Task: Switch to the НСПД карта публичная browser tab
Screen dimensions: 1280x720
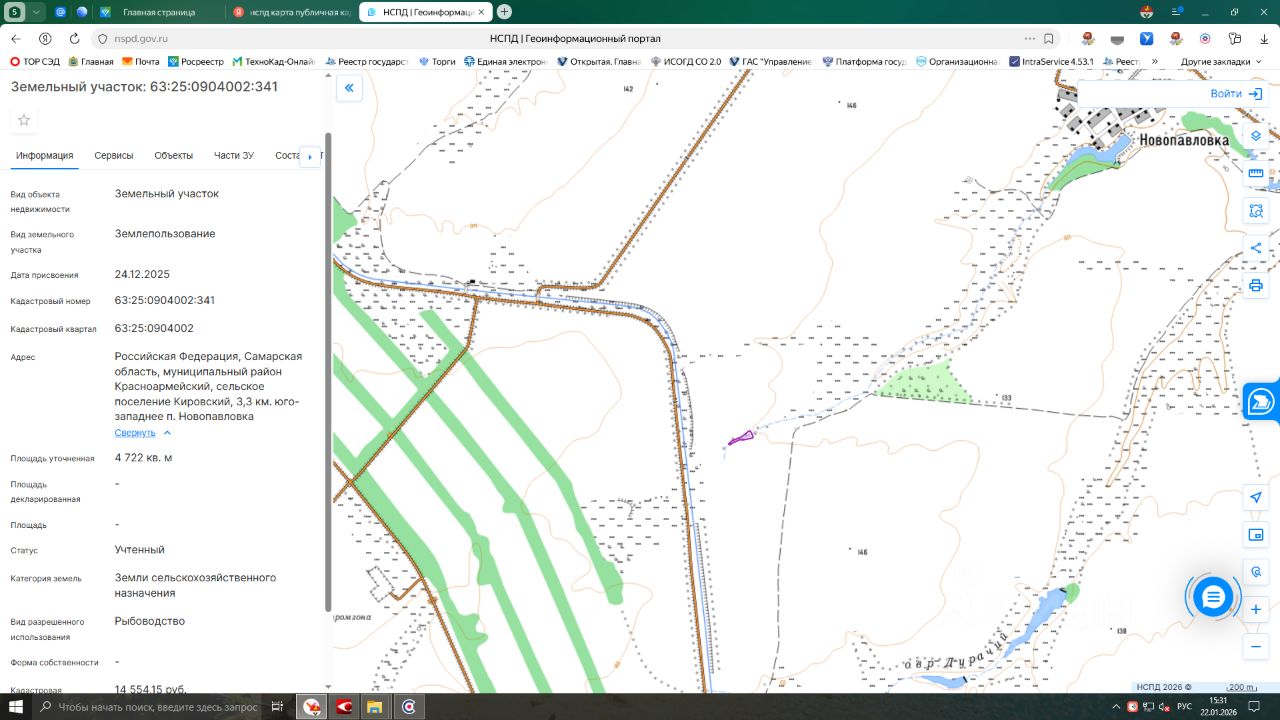Action: pos(290,12)
